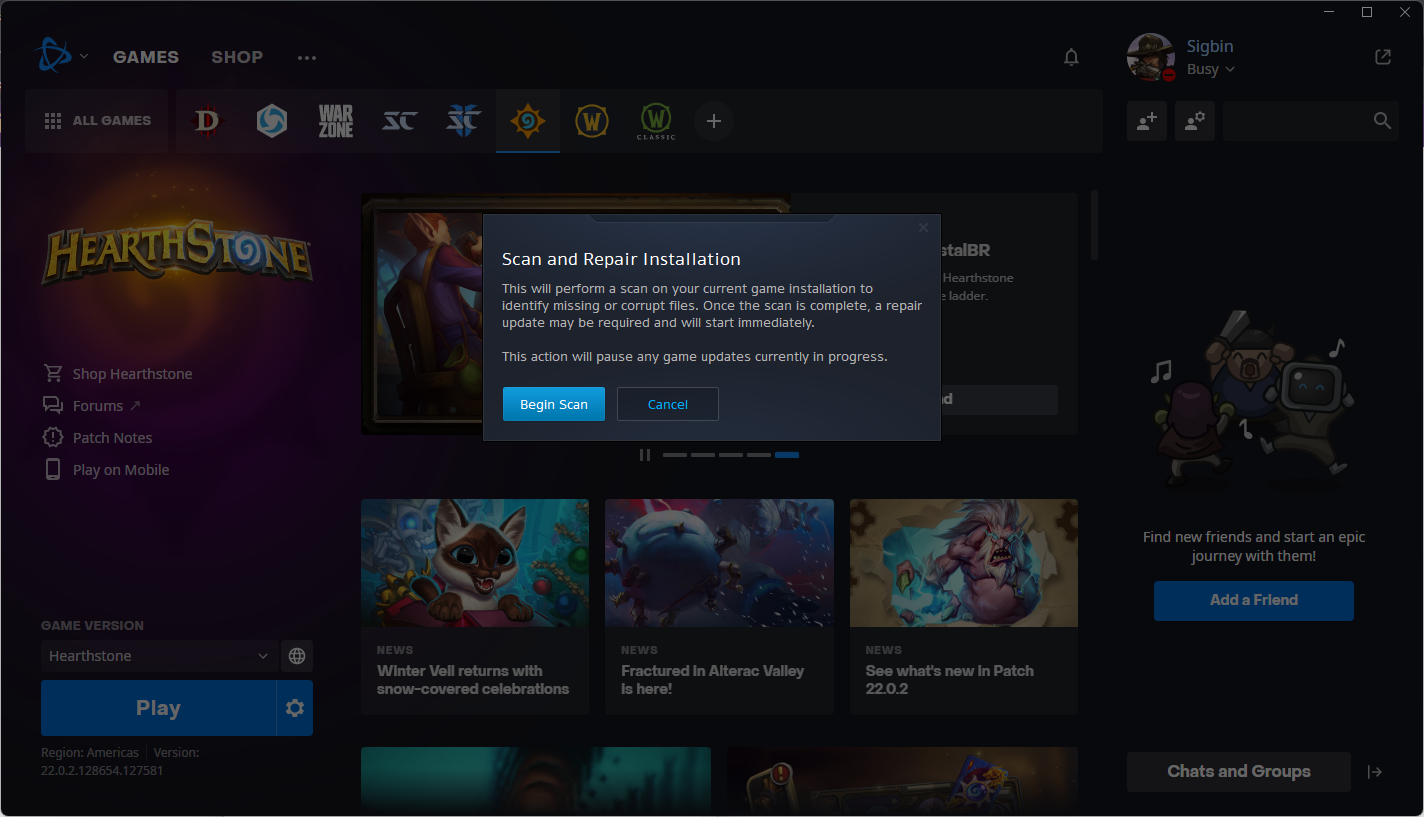Click the search magnifier icon
This screenshot has width=1424, height=817.
(1382, 121)
